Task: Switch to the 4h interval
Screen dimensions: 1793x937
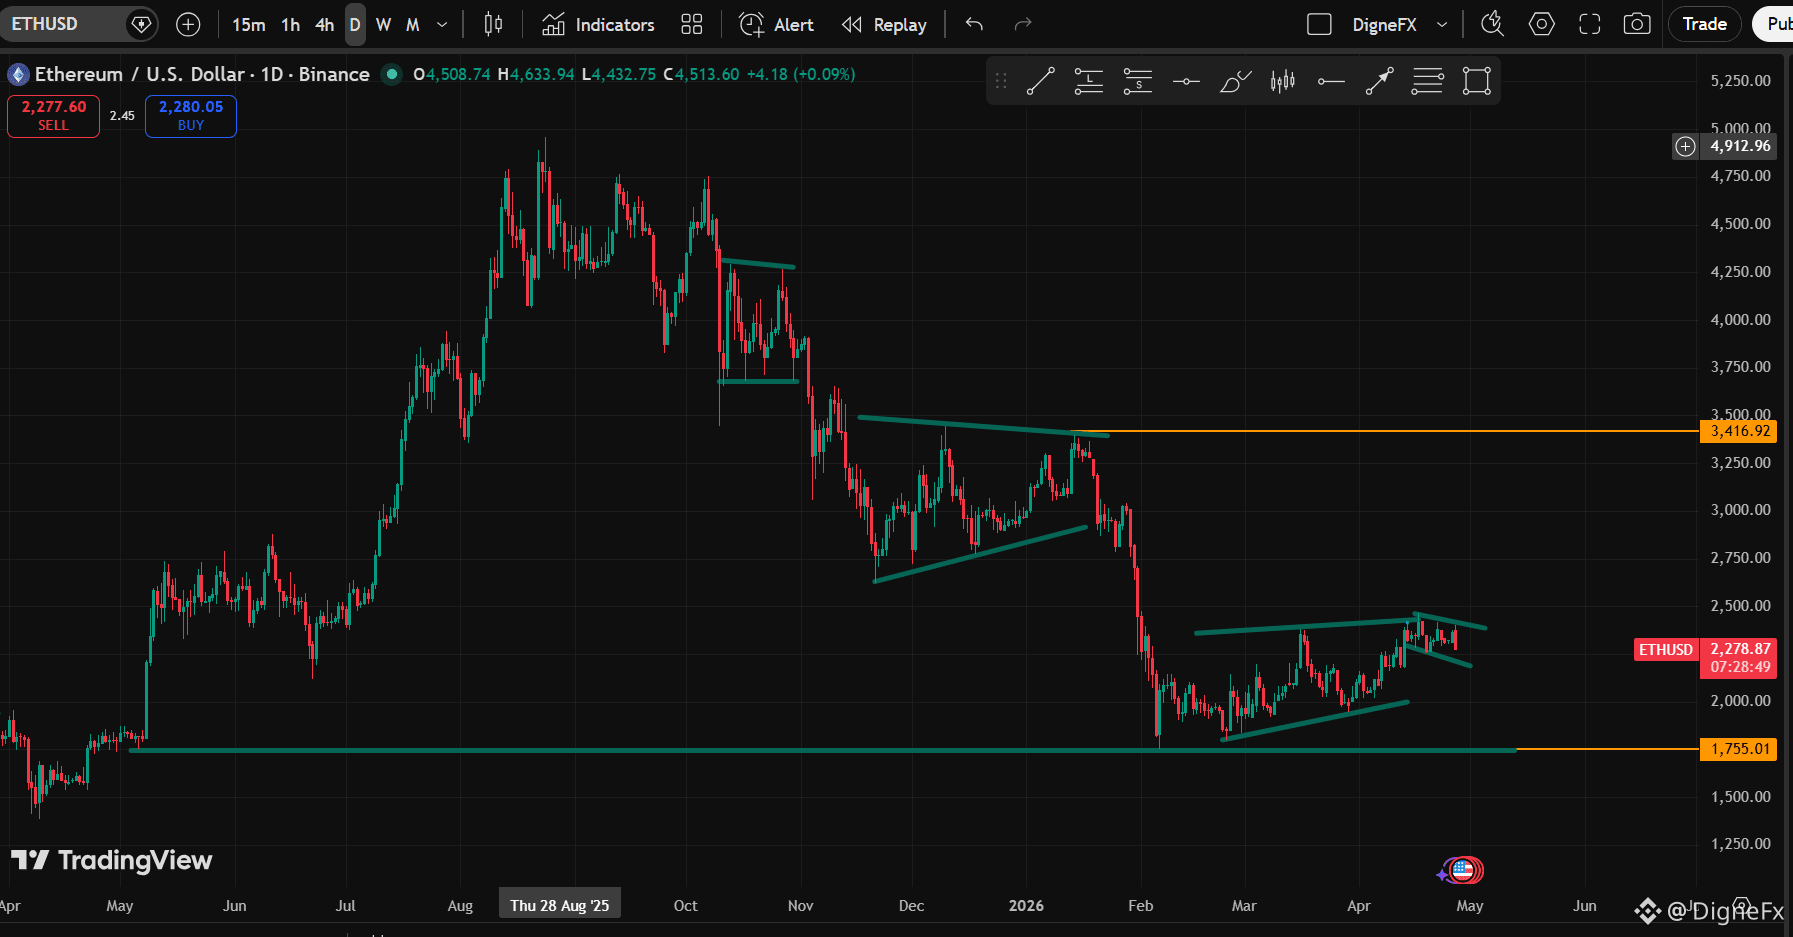Action: tap(325, 24)
